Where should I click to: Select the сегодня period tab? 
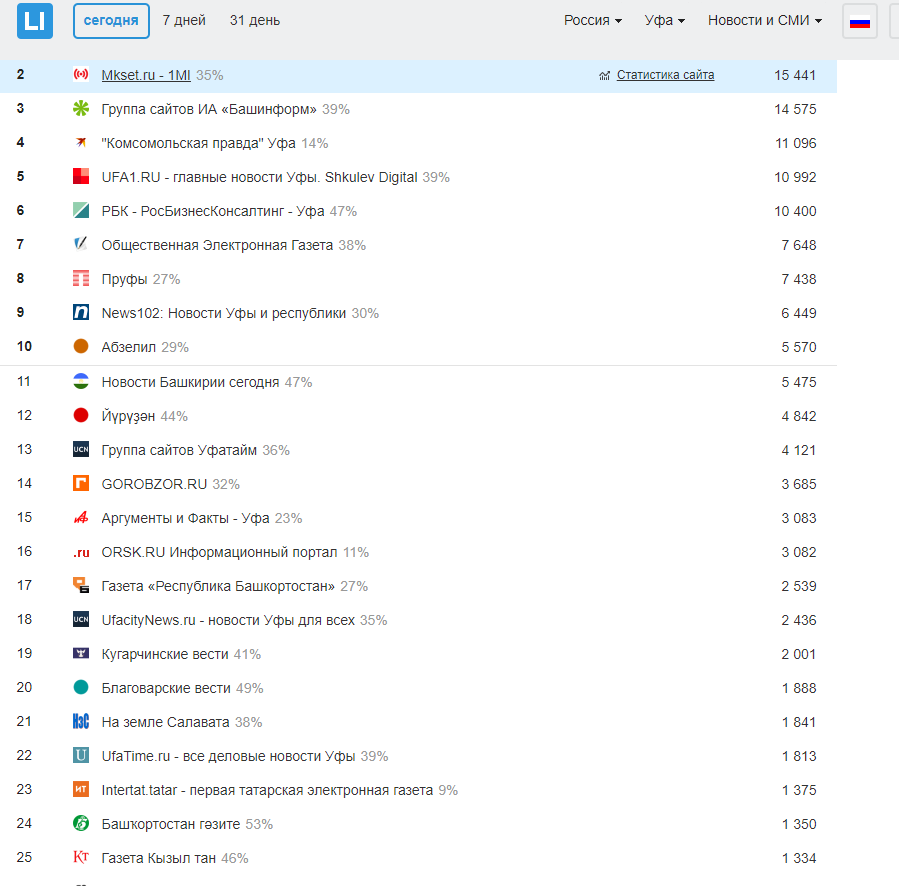(111, 21)
